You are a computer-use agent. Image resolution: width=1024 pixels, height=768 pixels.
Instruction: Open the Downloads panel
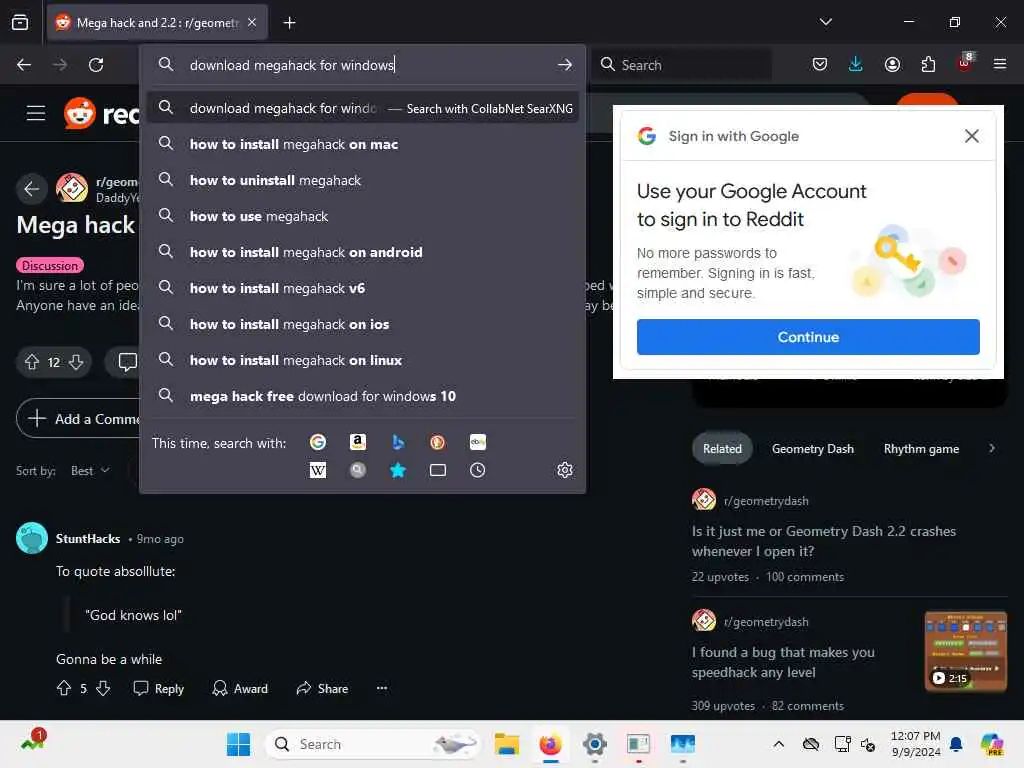pos(856,64)
